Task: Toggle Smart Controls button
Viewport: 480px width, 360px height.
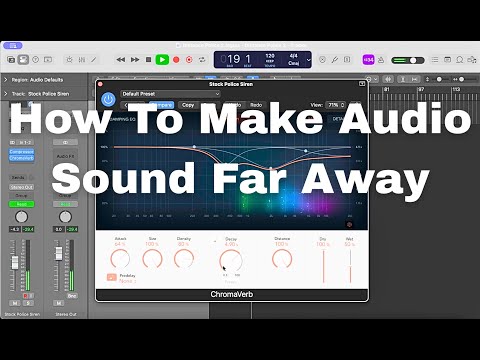Action: 69,60
